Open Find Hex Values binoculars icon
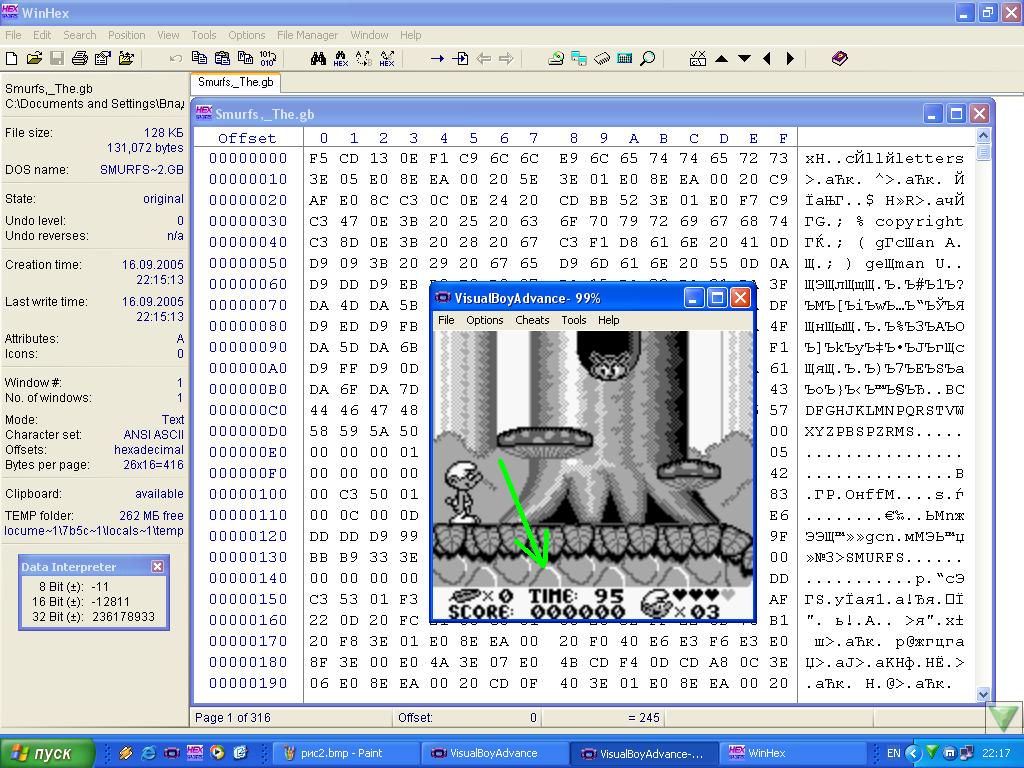Image resolution: width=1024 pixels, height=768 pixels. (341, 59)
